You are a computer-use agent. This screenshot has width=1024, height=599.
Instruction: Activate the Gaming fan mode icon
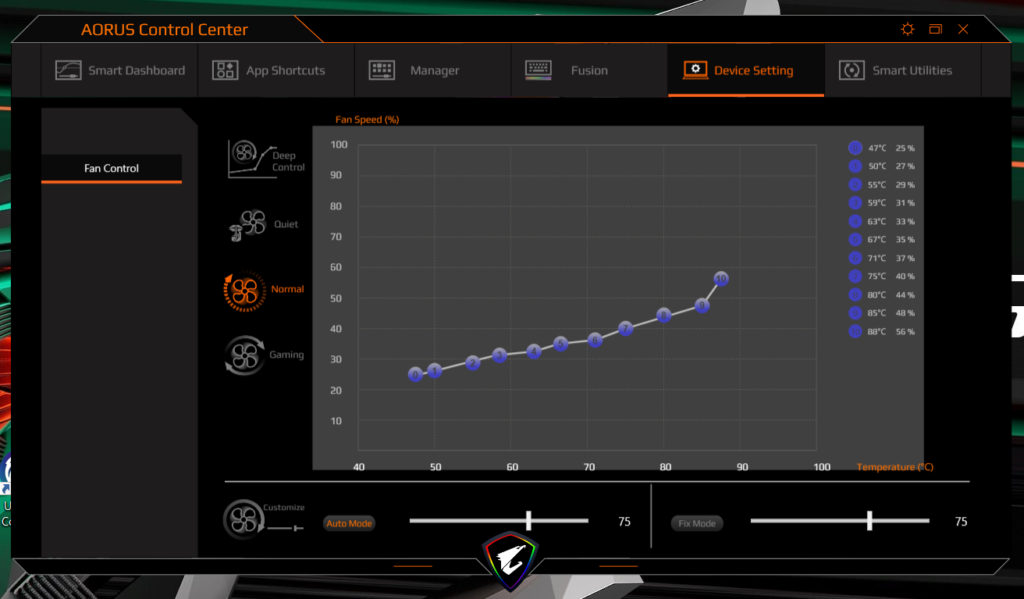tap(245, 355)
